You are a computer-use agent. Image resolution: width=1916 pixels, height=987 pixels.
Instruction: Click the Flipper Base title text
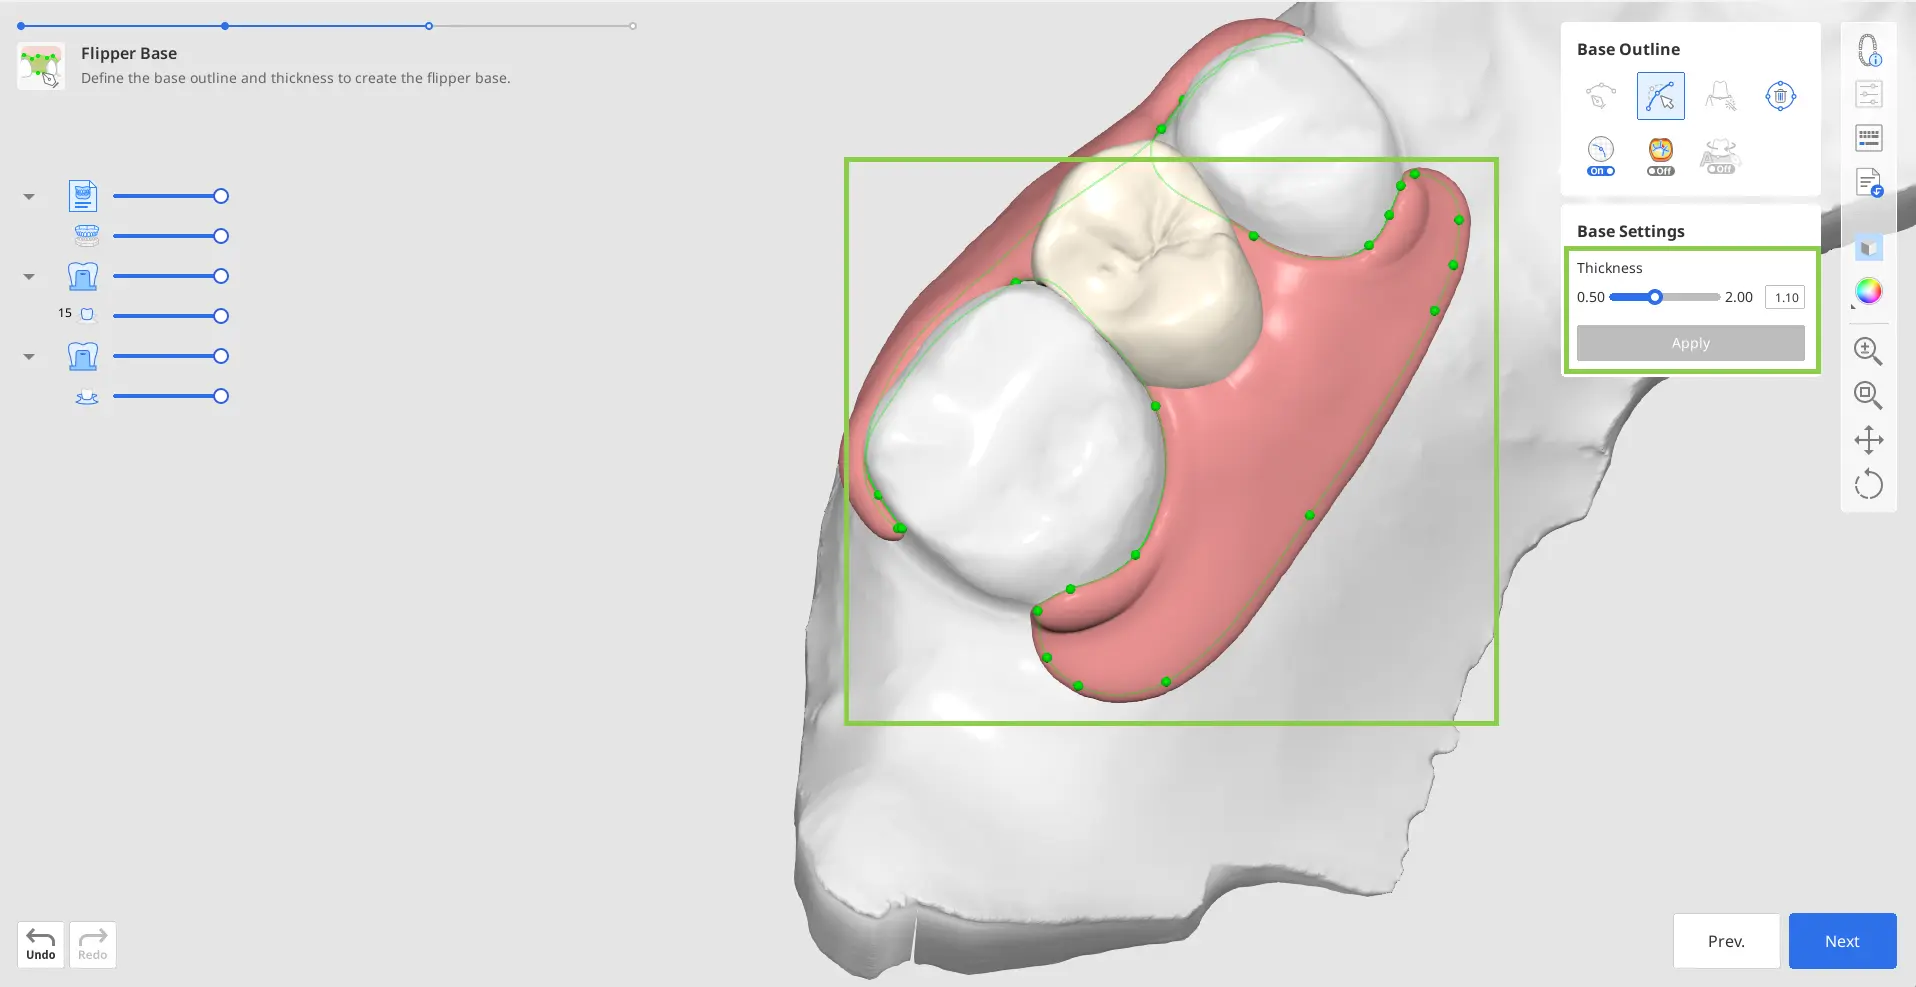point(129,53)
